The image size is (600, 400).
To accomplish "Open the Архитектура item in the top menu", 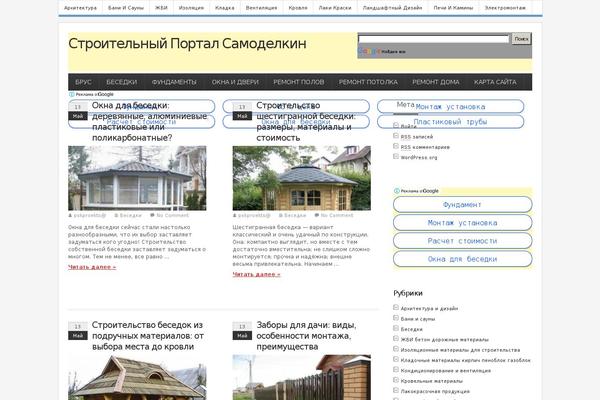I will click(80, 8).
